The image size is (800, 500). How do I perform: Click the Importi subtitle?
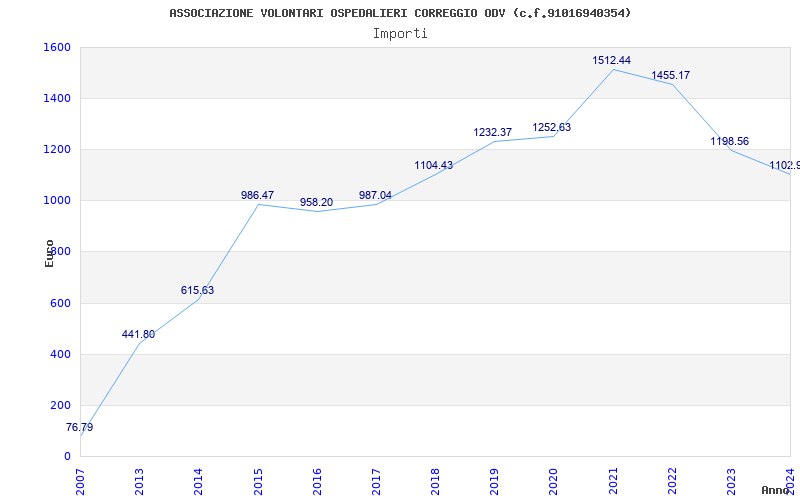tap(400, 34)
